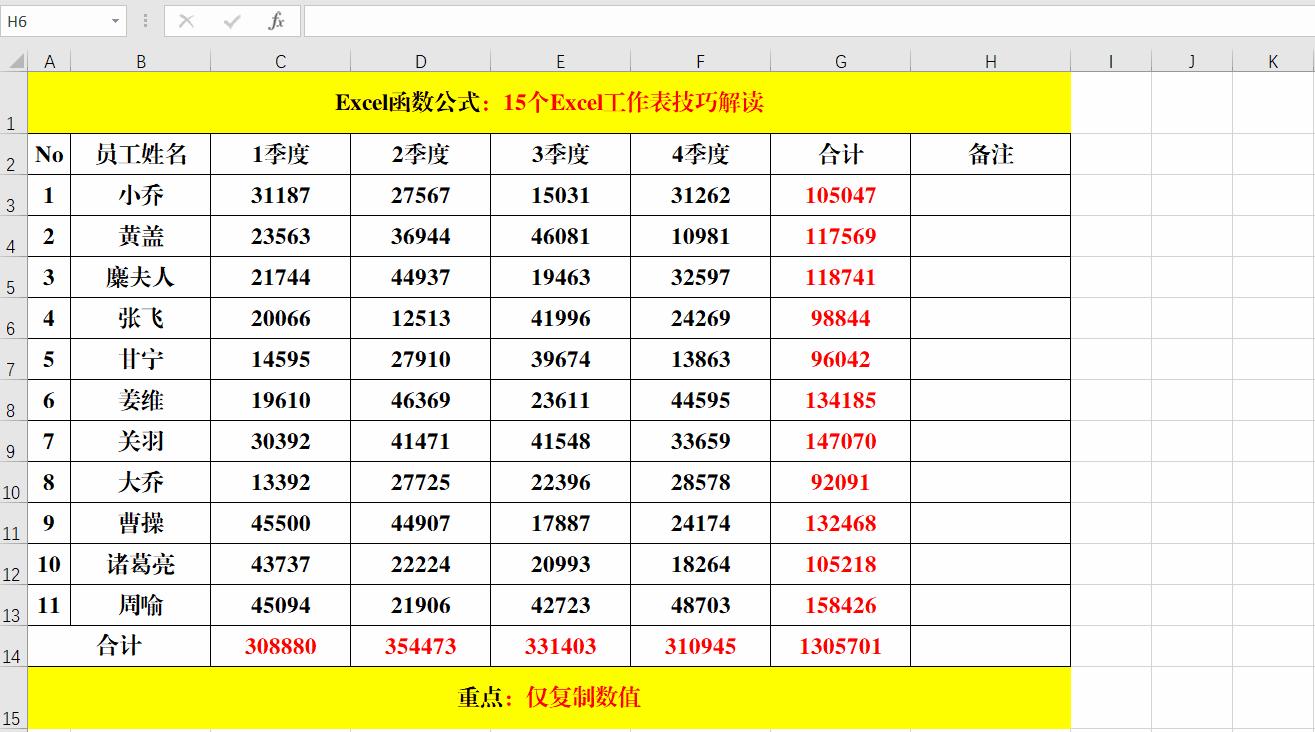Select column B header
Screen dimensions: 1315x732
[141, 60]
